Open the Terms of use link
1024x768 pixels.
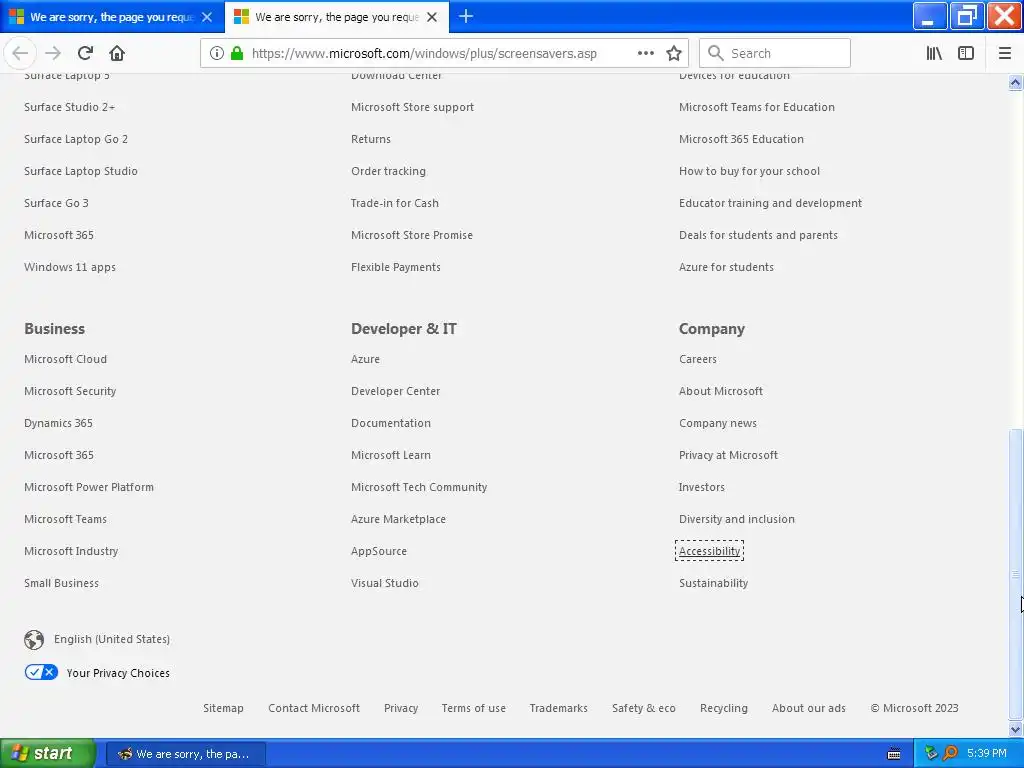473,708
